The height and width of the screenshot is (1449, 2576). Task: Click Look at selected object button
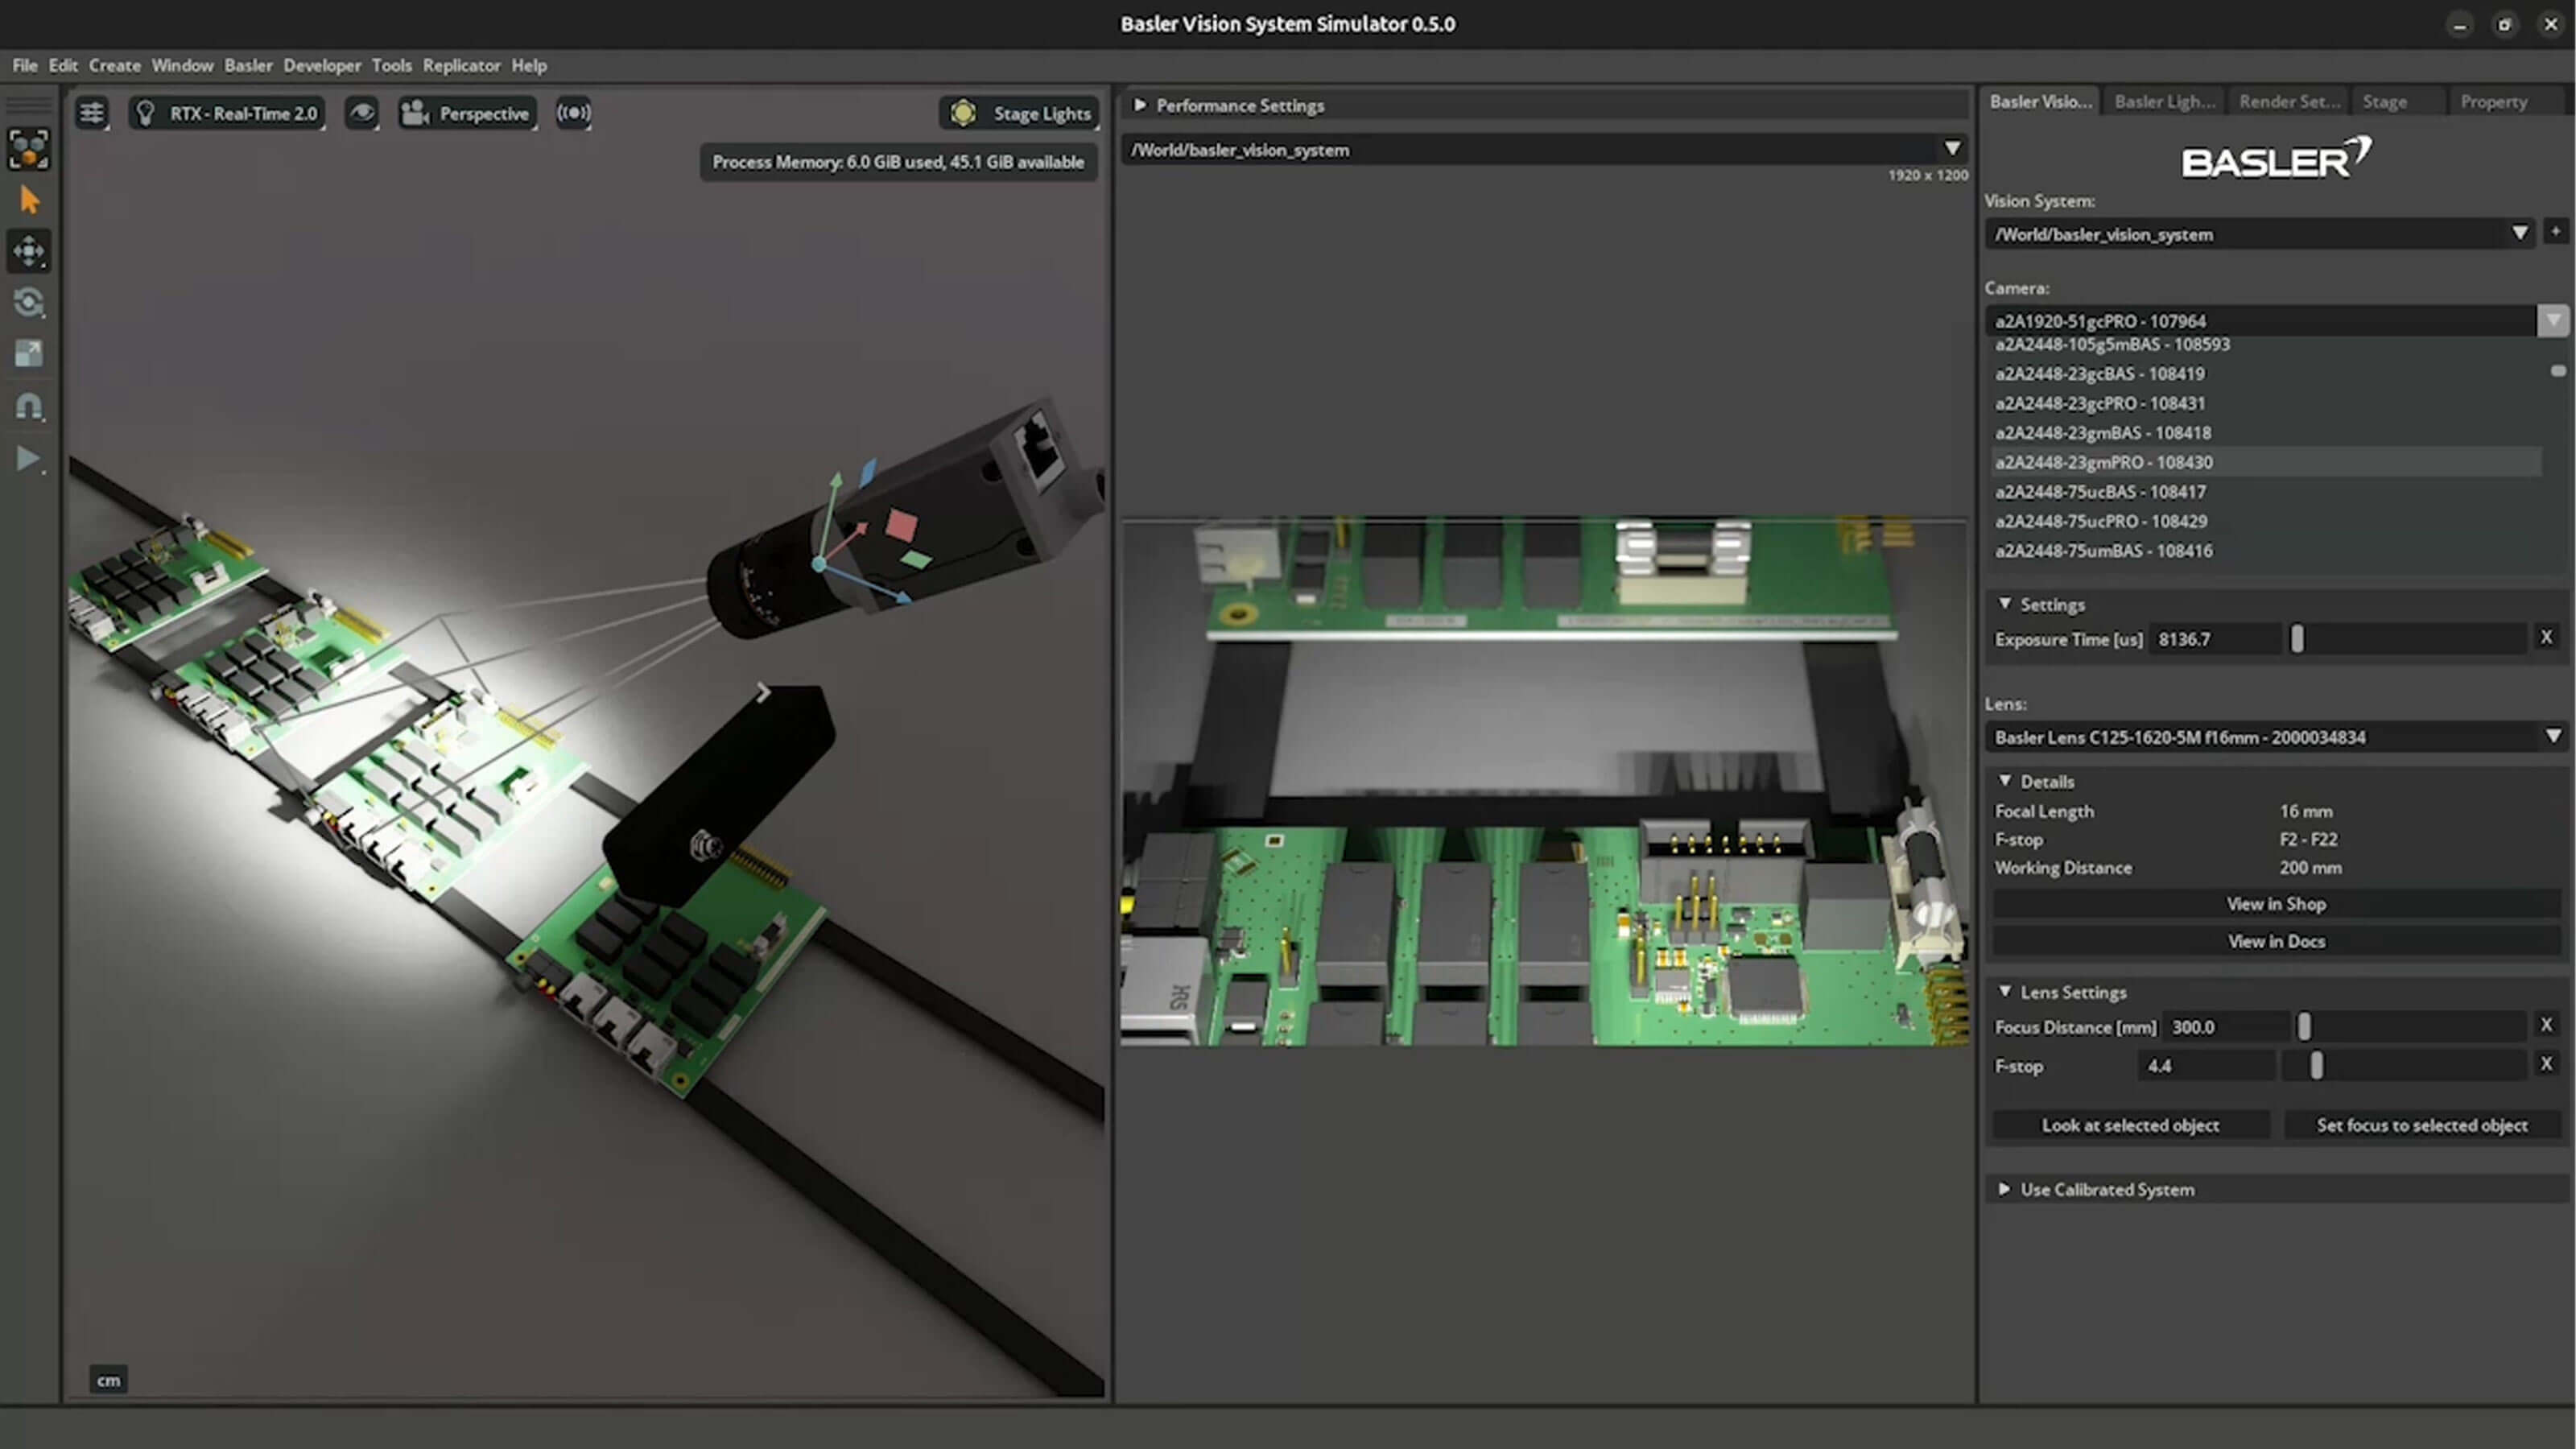tap(2131, 1125)
